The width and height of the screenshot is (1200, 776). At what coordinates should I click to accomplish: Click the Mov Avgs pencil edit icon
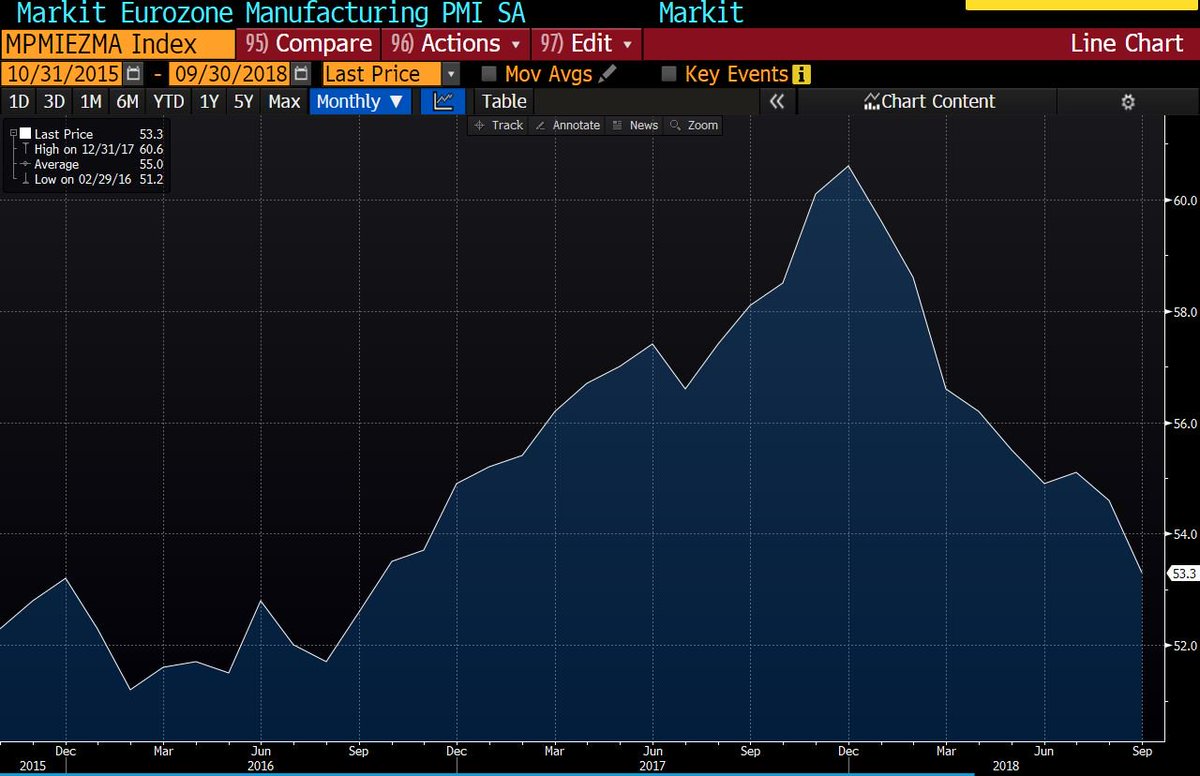608,74
